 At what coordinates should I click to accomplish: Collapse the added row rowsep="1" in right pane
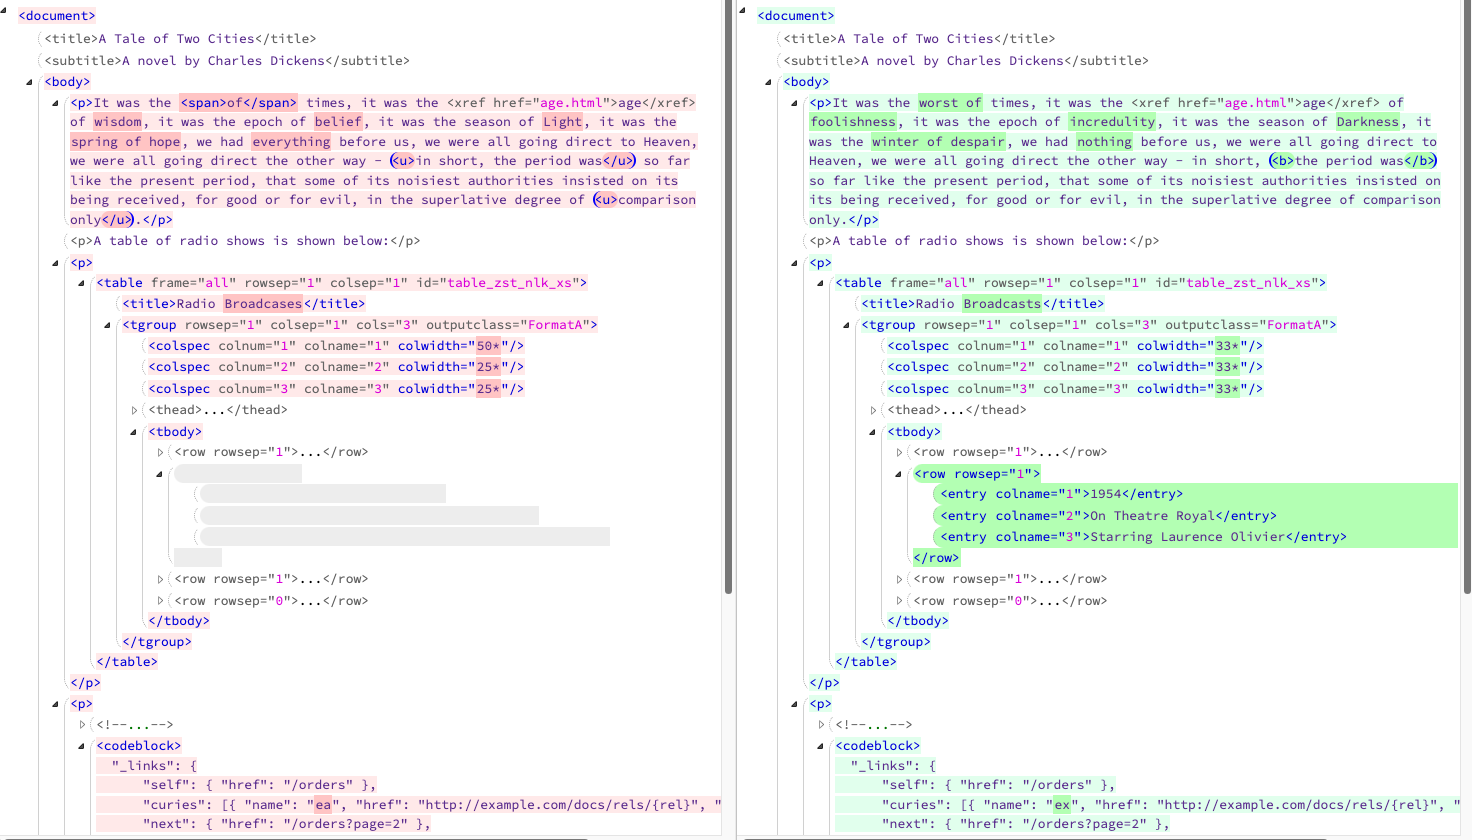click(898, 474)
